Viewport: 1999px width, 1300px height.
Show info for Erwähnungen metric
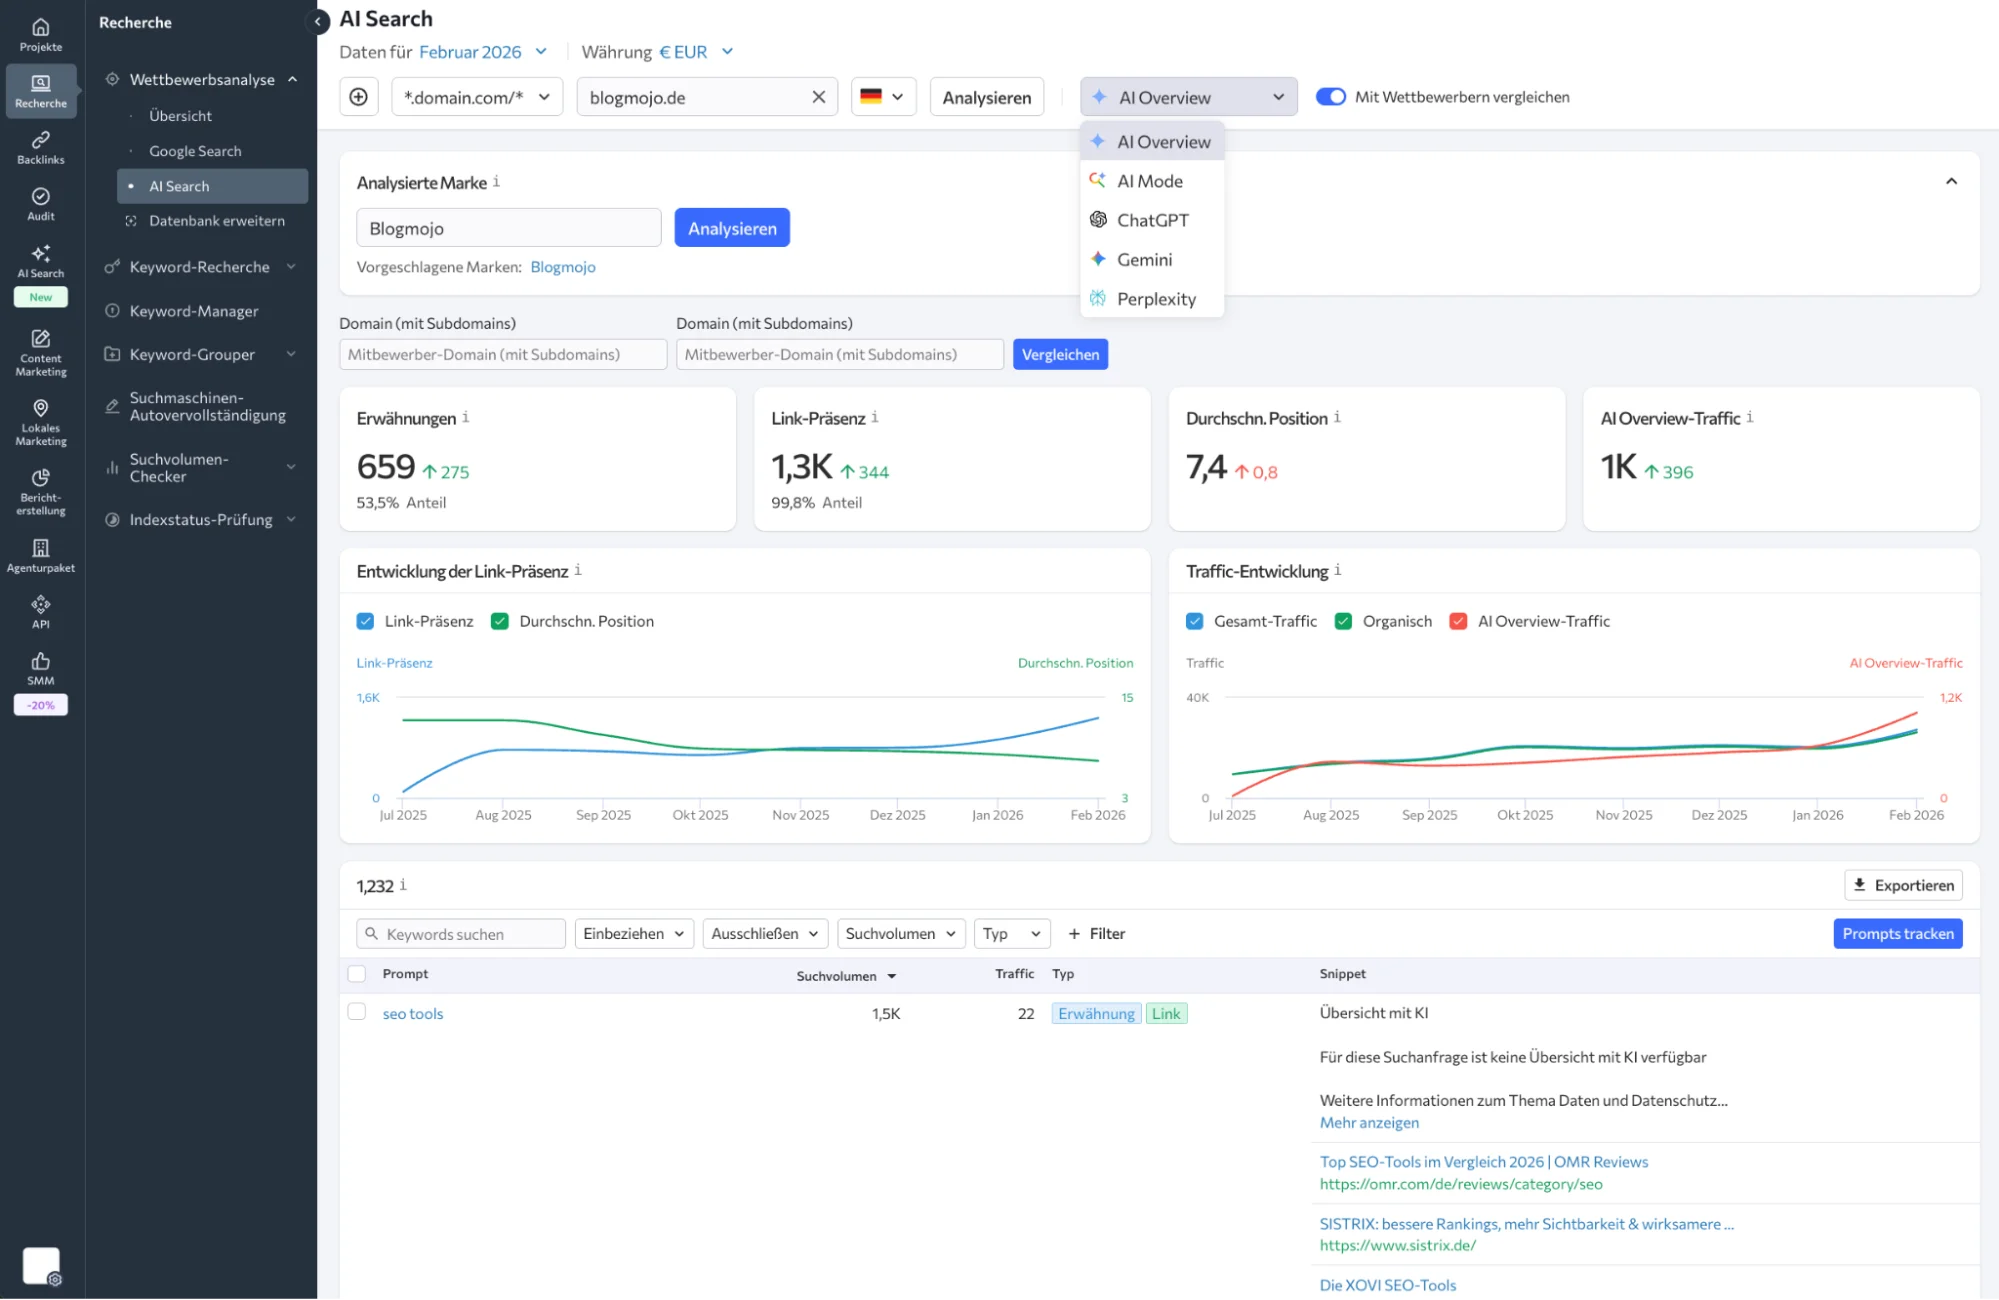click(466, 417)
